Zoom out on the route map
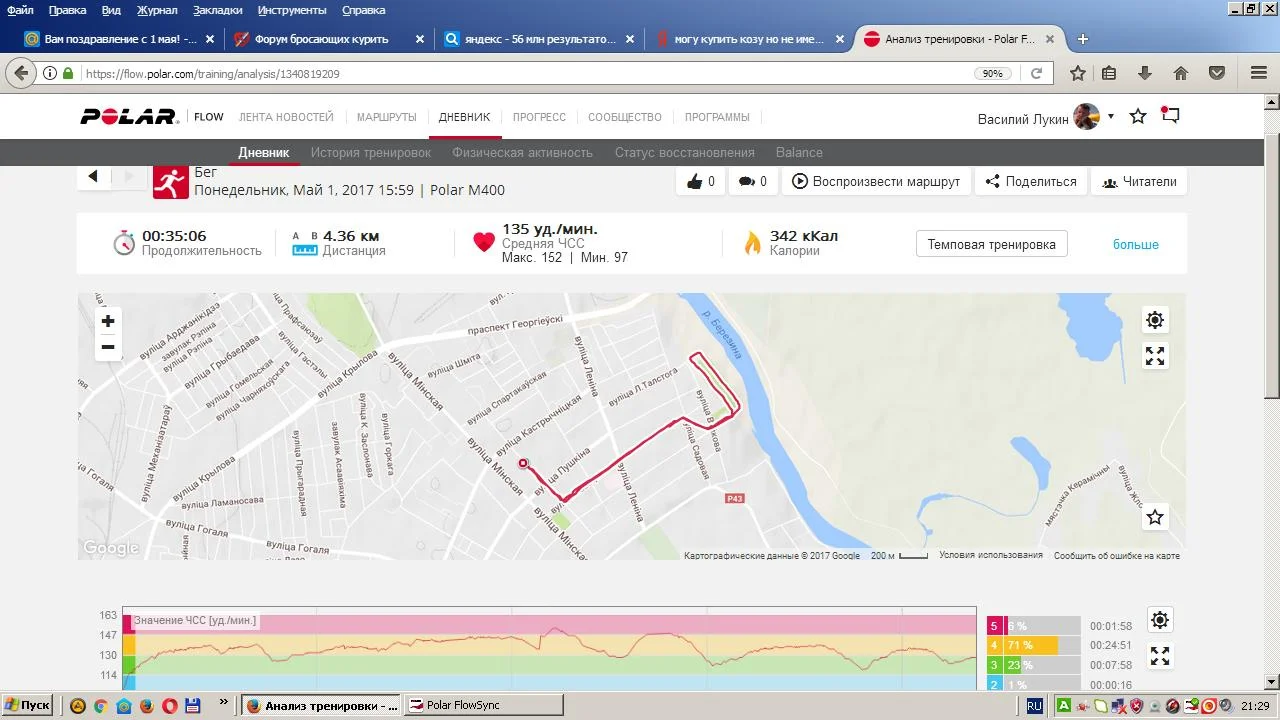Image resolution: width=1280 pixels, height=720 pixels. tap(108, 347)
